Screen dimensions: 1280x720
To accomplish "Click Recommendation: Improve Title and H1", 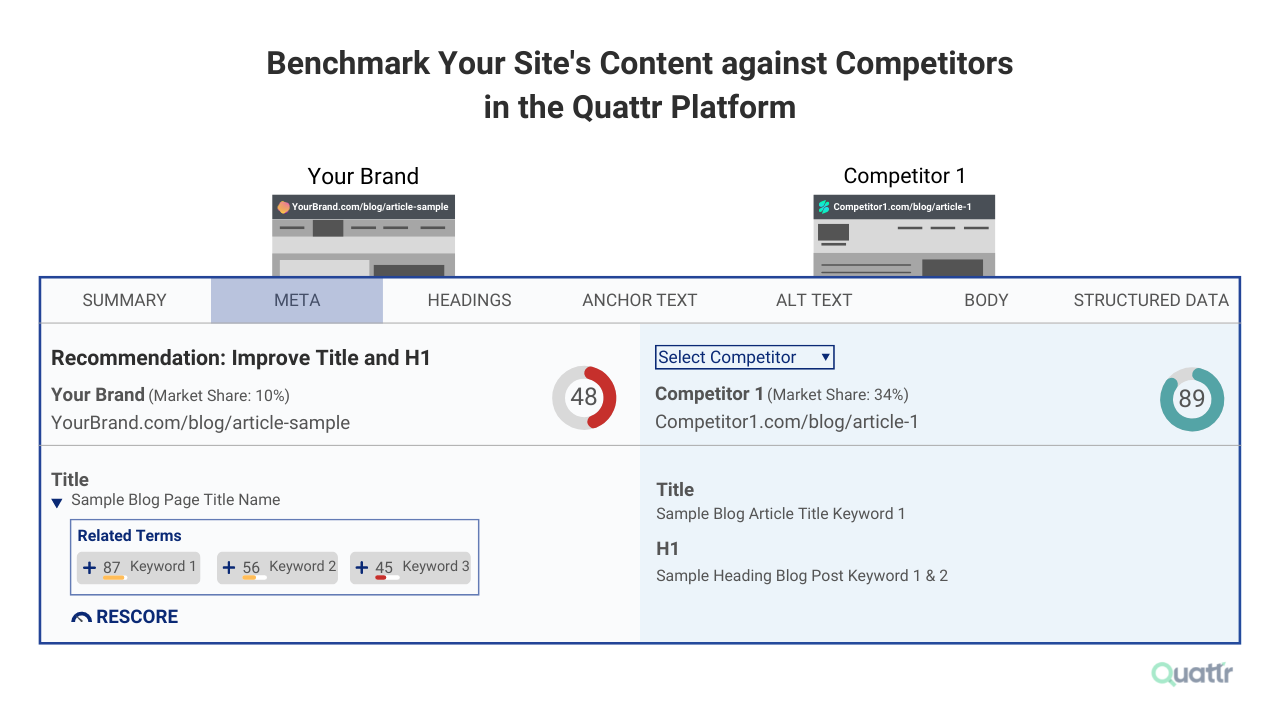I will (241, 358).
